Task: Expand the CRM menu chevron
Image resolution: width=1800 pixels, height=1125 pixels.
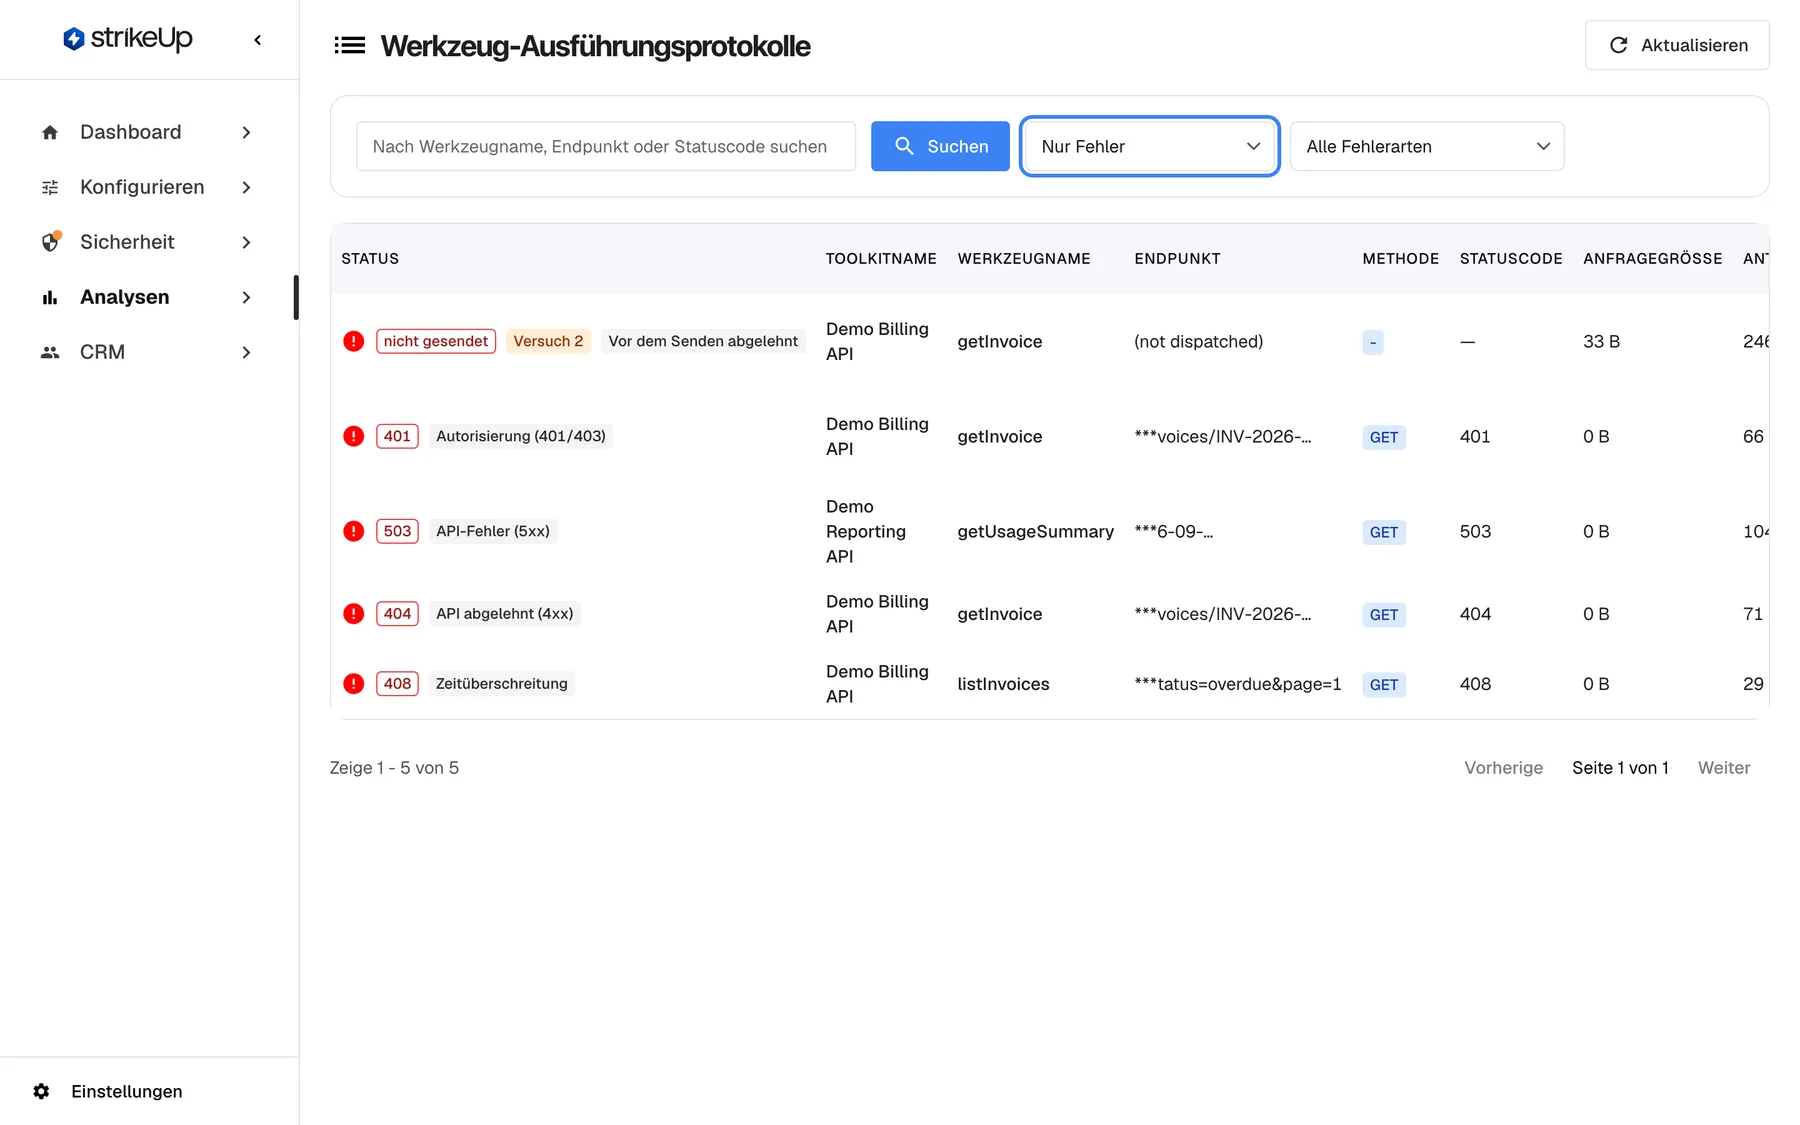Action: (246, 352)
